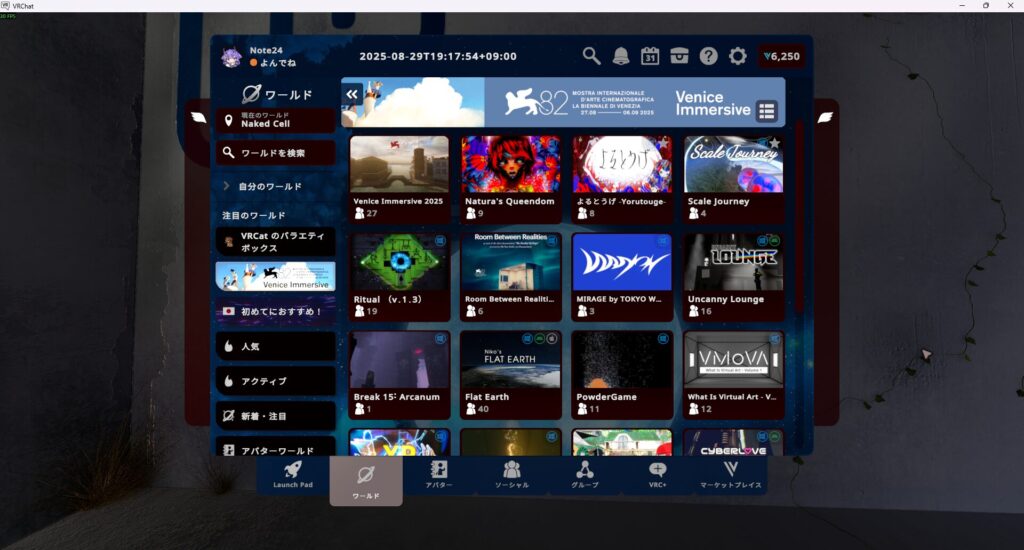Open the events calendar icon
The image size is (1024, 550).
coord(650,56)
